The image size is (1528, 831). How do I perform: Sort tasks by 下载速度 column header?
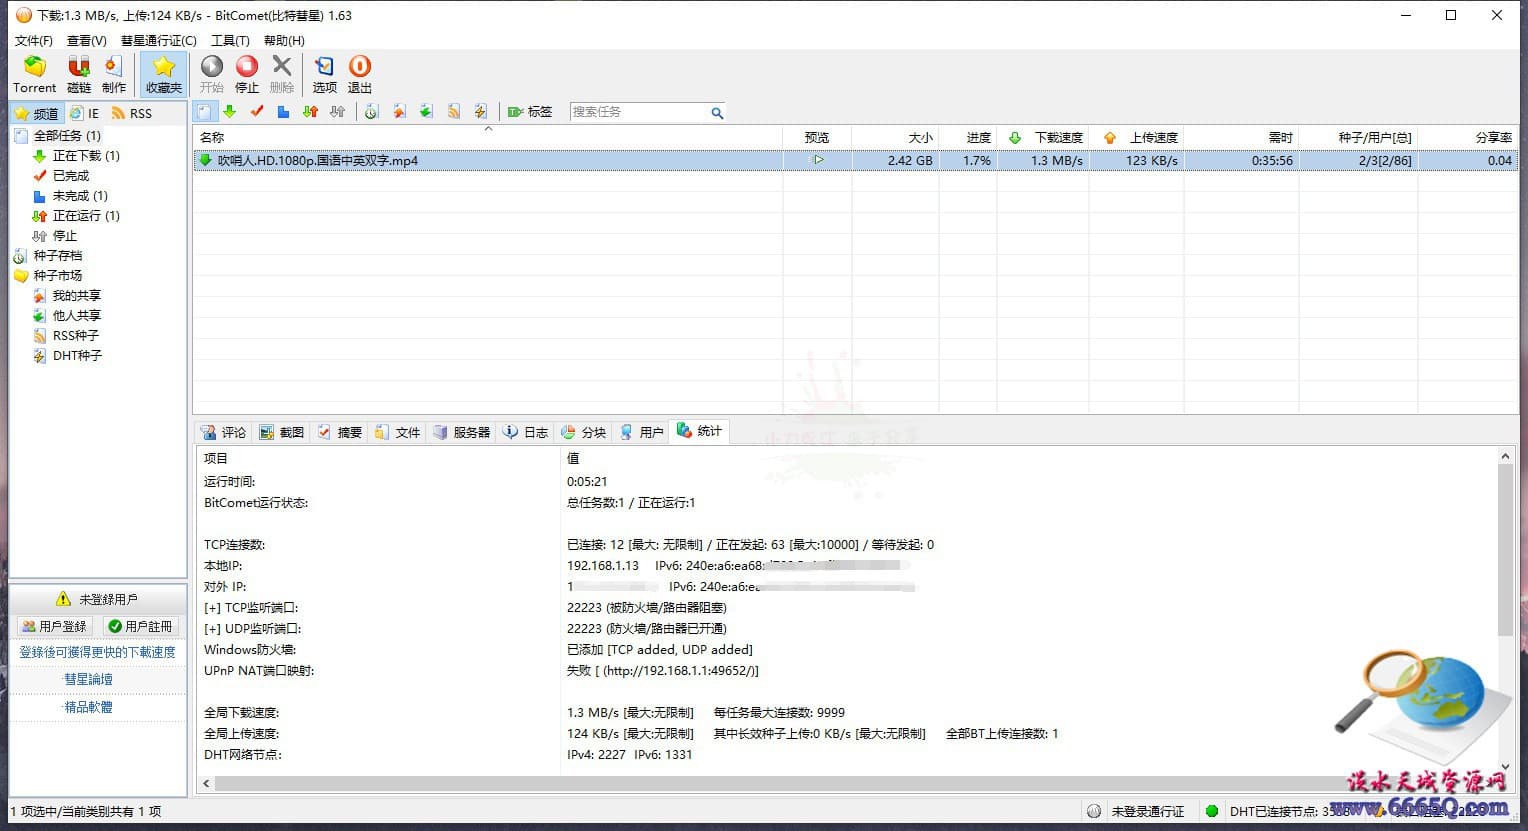tap(1044, 137)
